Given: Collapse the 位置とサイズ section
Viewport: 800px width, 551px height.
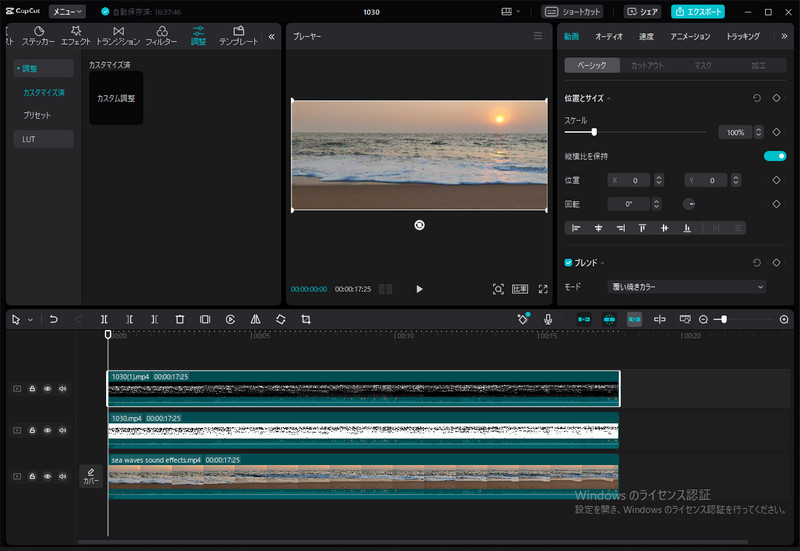Looking at the screenshot, I should click(x=609, y=98).
